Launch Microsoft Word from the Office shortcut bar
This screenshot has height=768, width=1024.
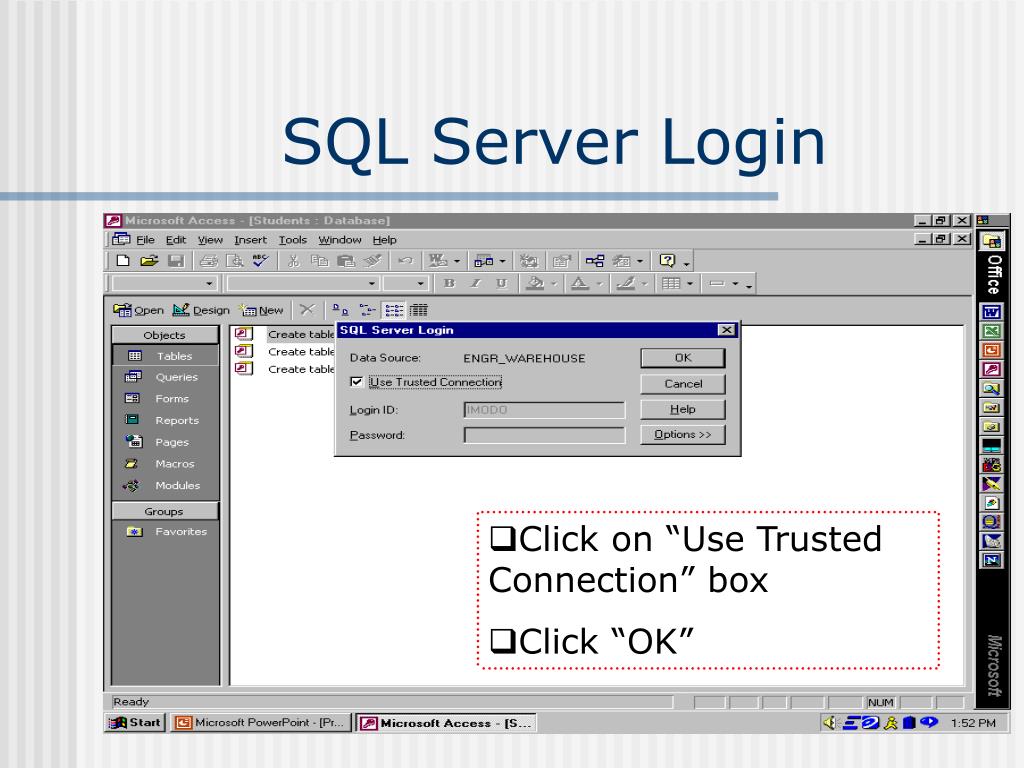[x=991, y=312]
